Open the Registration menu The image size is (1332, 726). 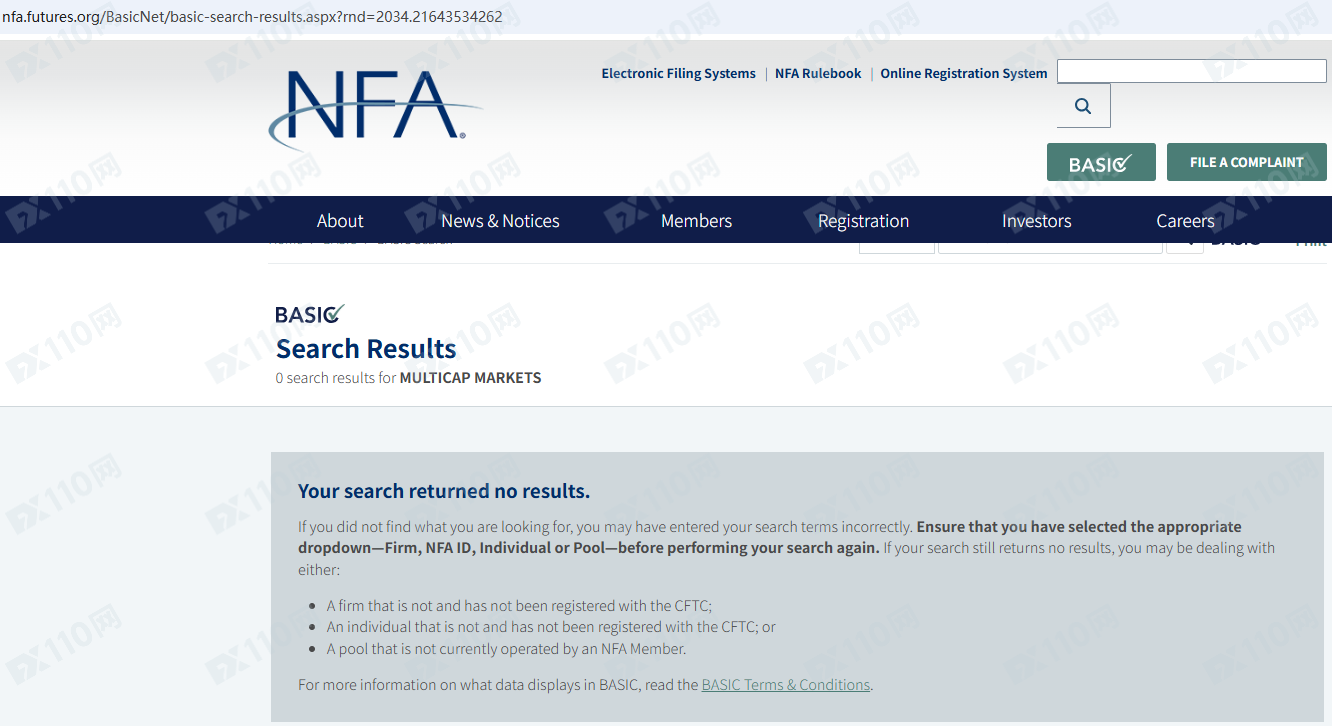864,221
